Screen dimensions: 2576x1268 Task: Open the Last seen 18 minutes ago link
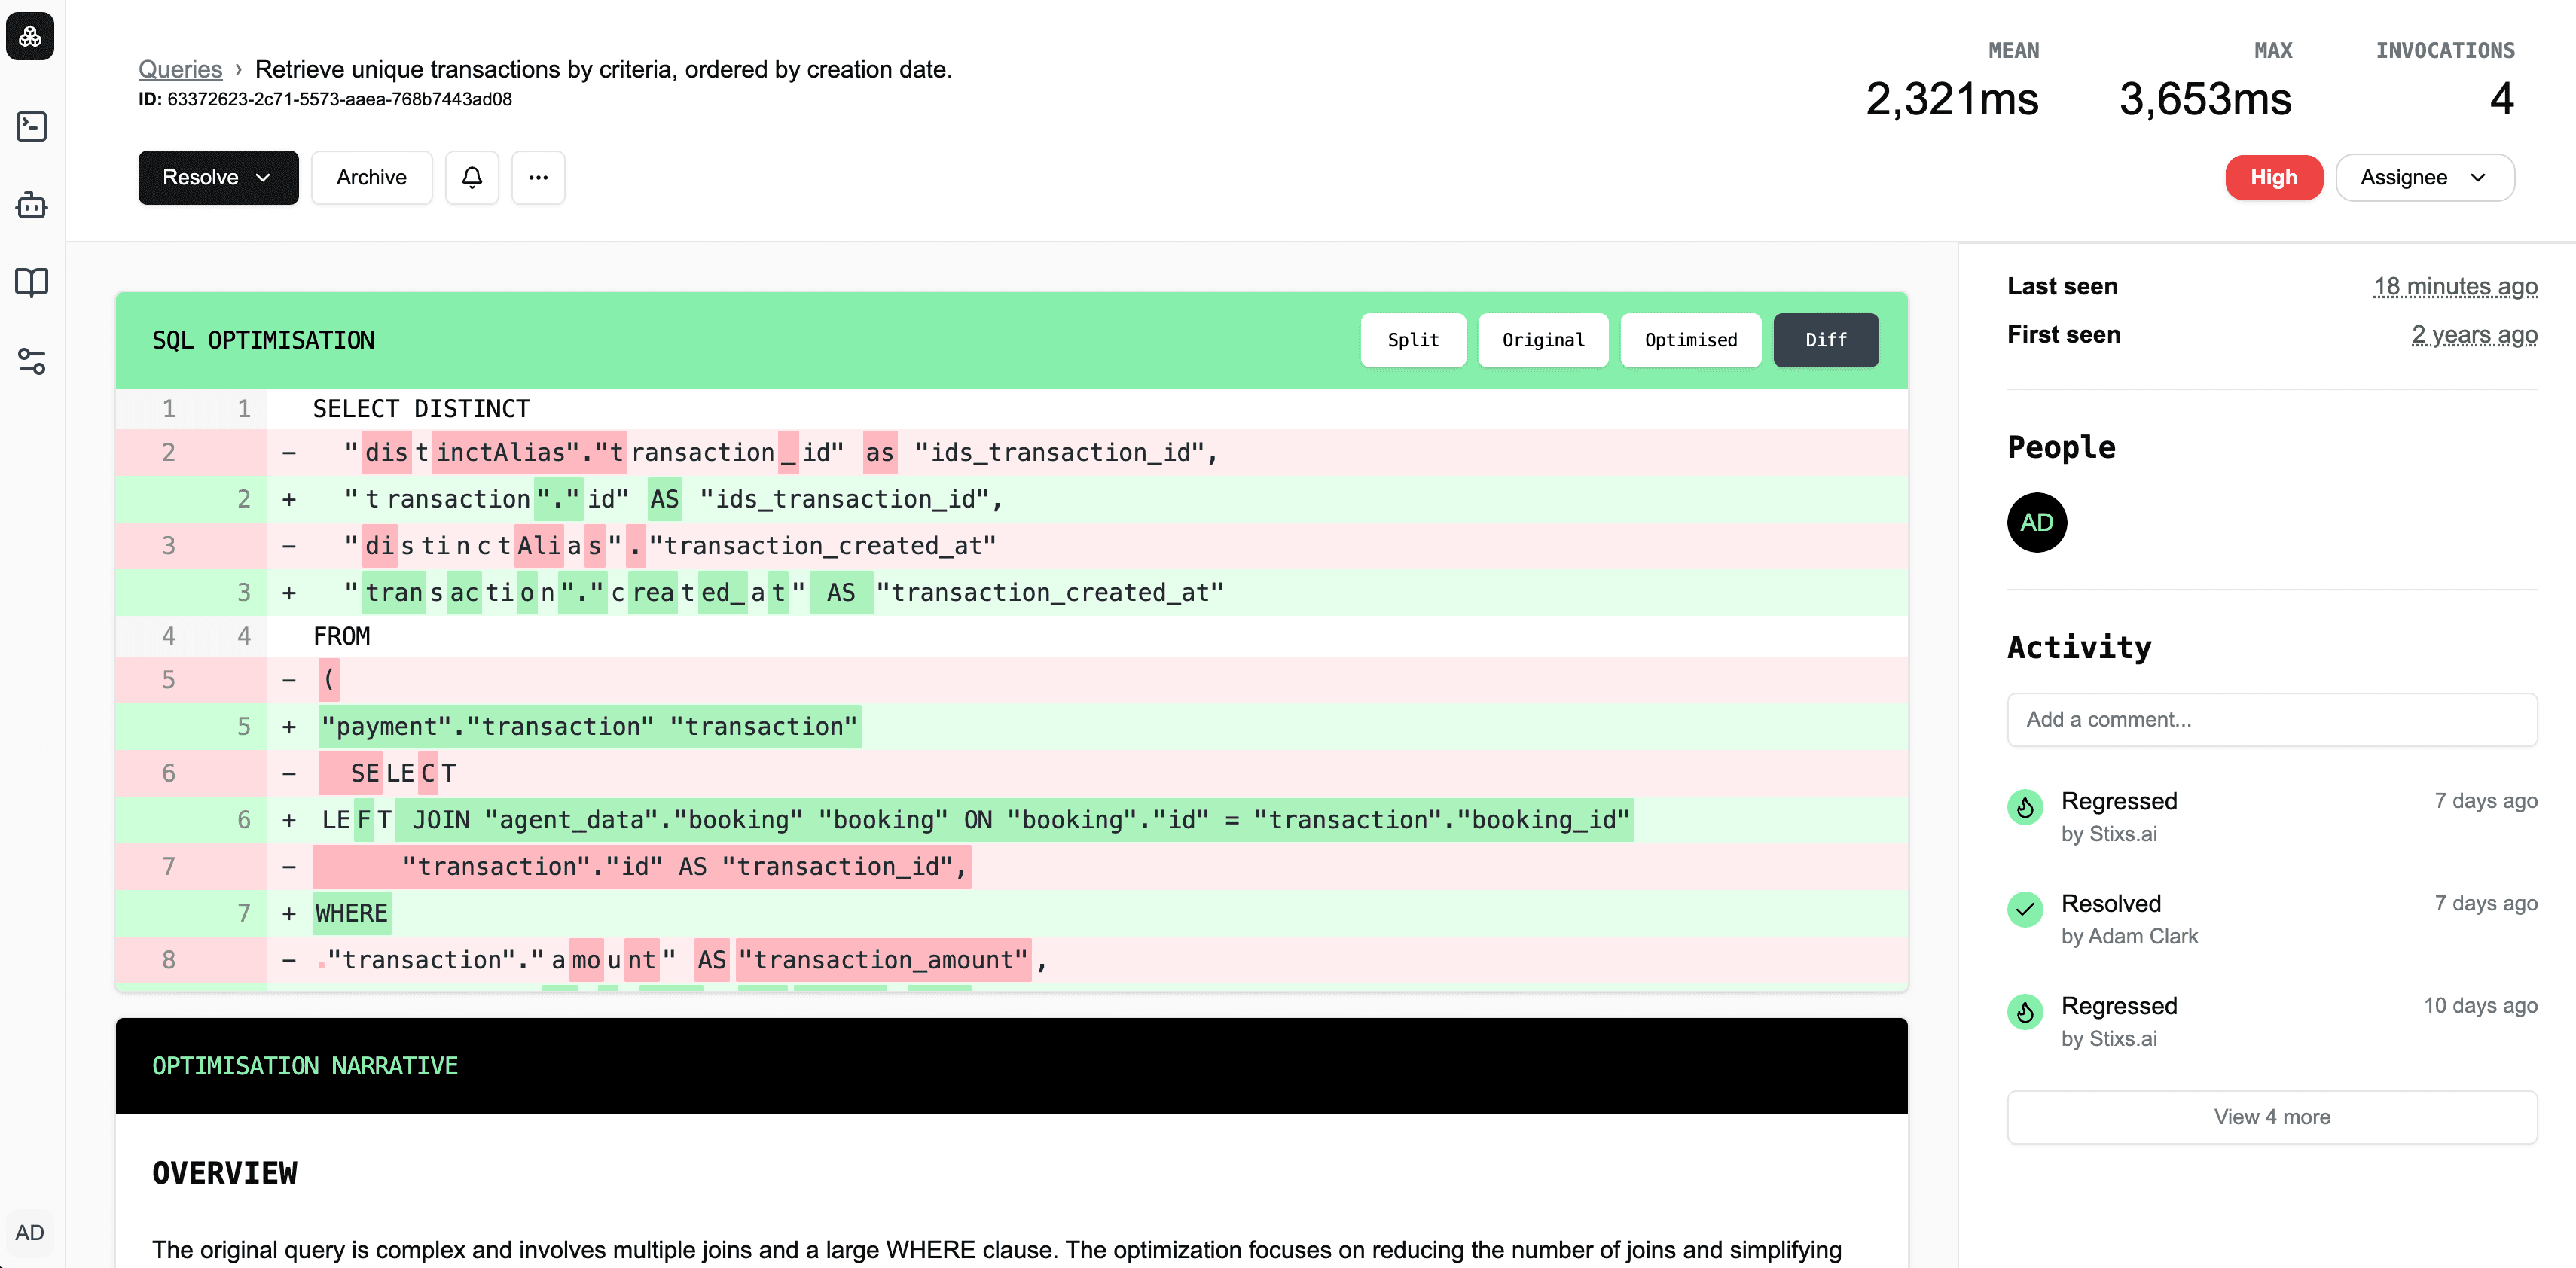pyautogui.click(x=2456, y=286)
